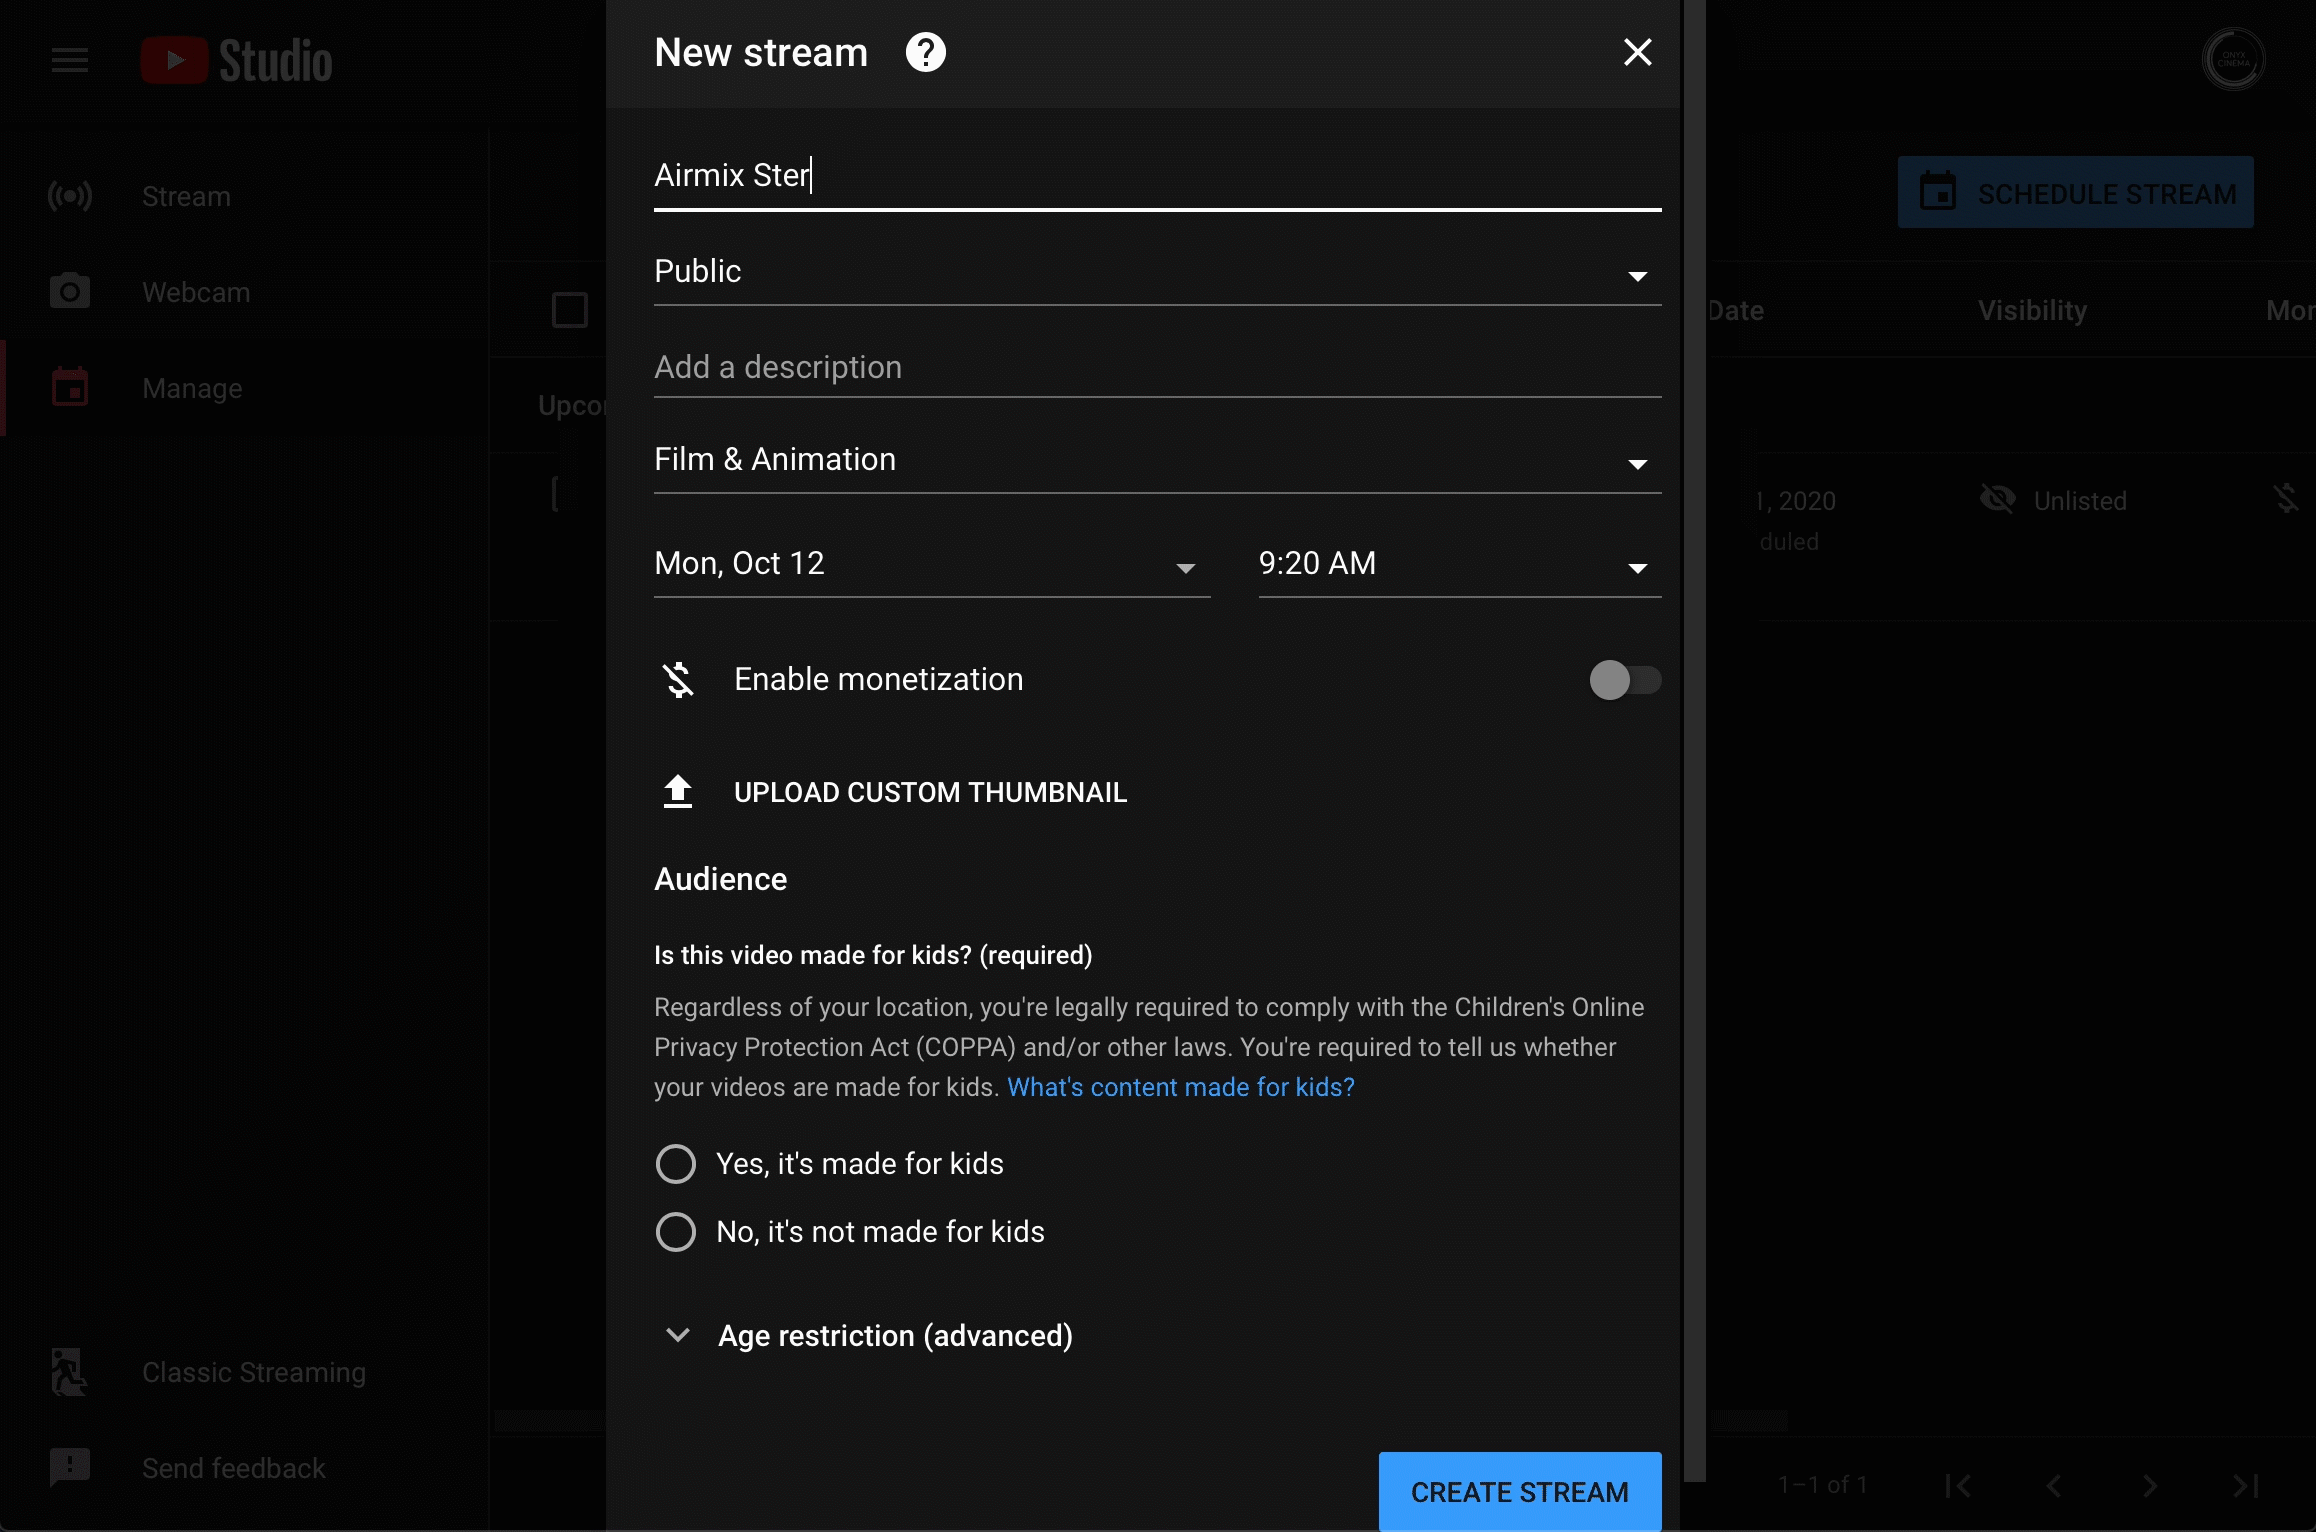Click the YouTube Studio logo
The image size is (2316, 1532).
coord(237,61)
